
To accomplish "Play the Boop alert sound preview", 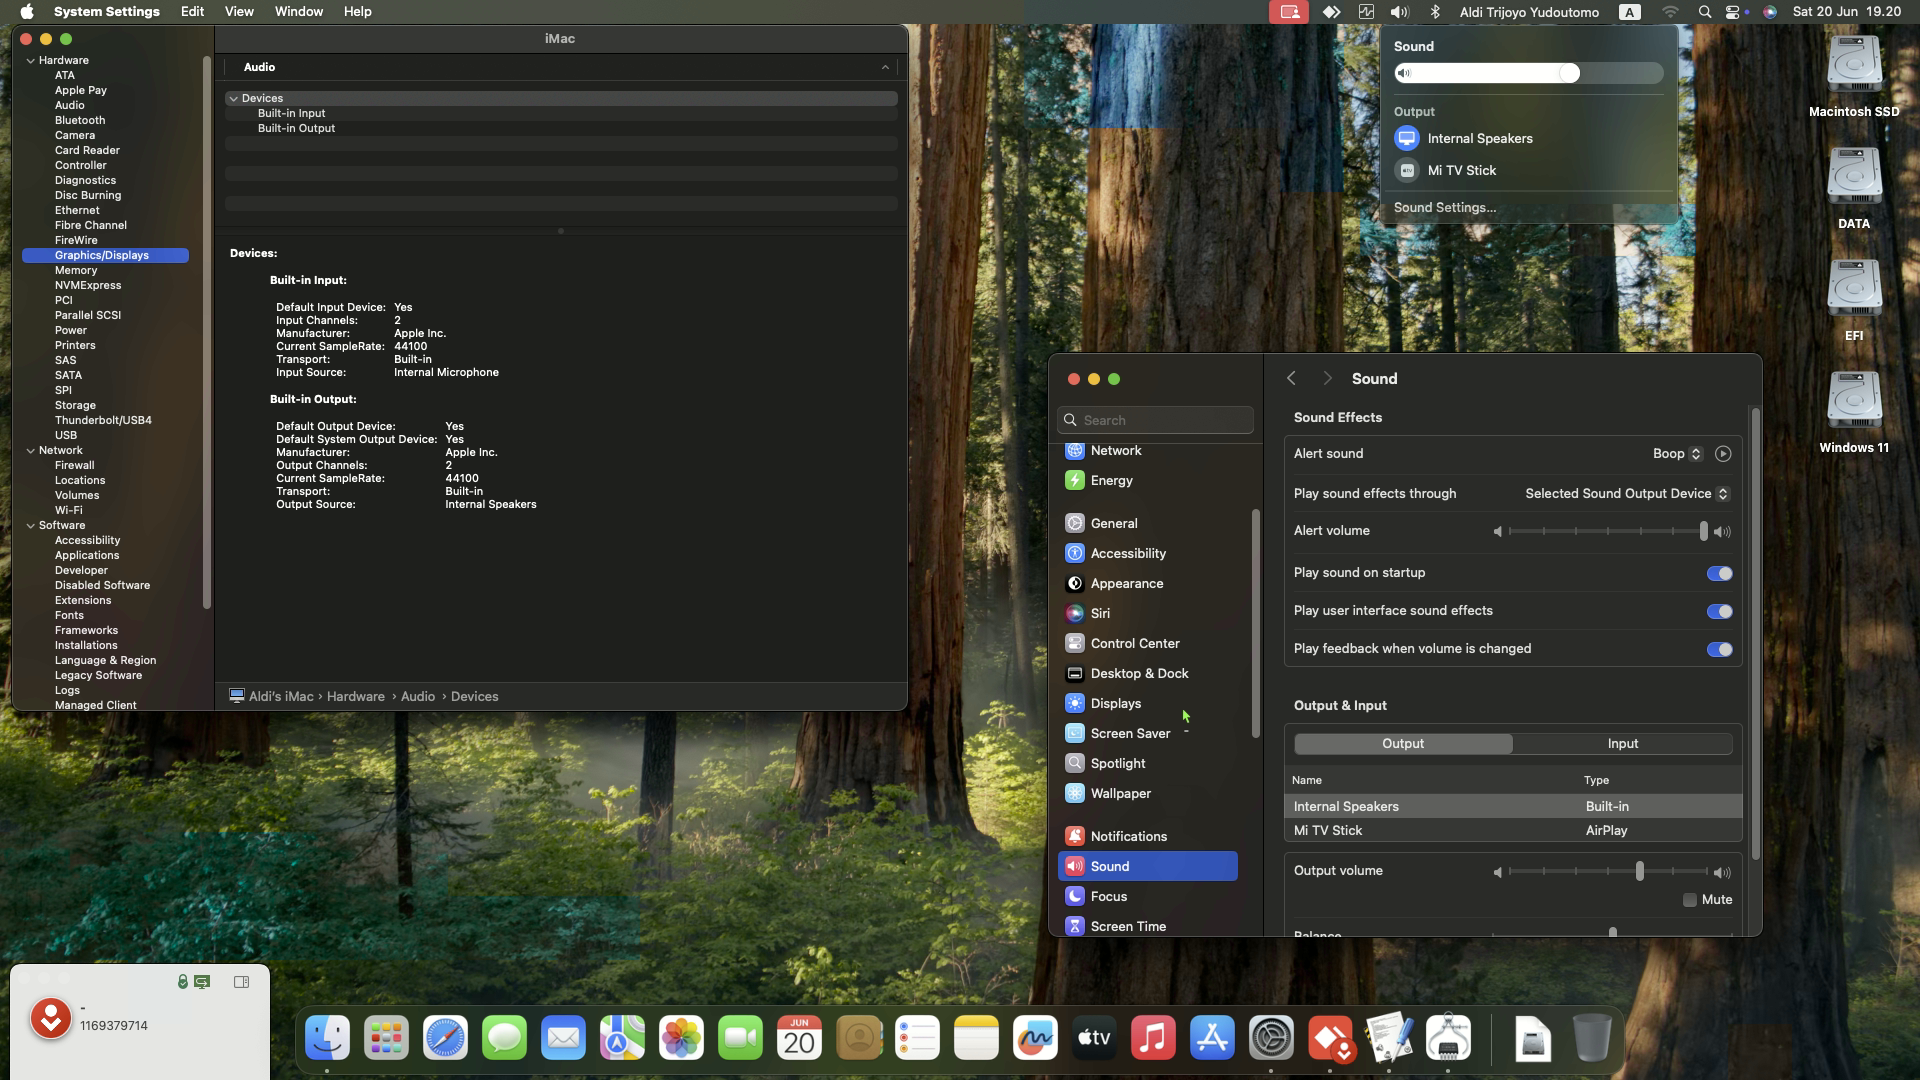I will click(1722, 454).
